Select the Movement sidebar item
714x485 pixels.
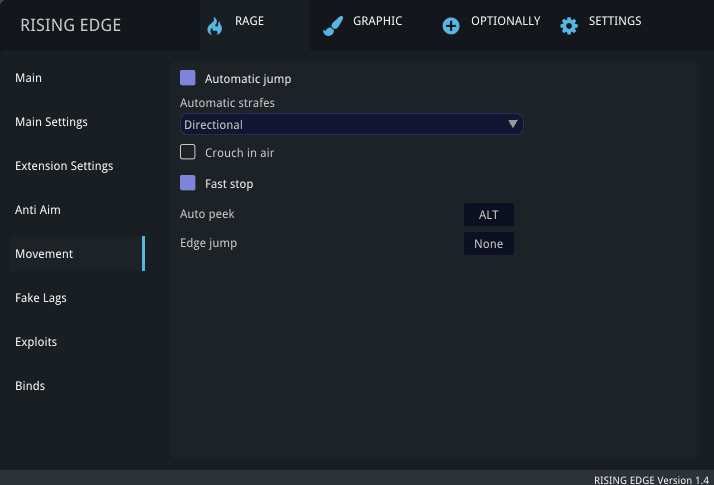[x=77, y=254]
